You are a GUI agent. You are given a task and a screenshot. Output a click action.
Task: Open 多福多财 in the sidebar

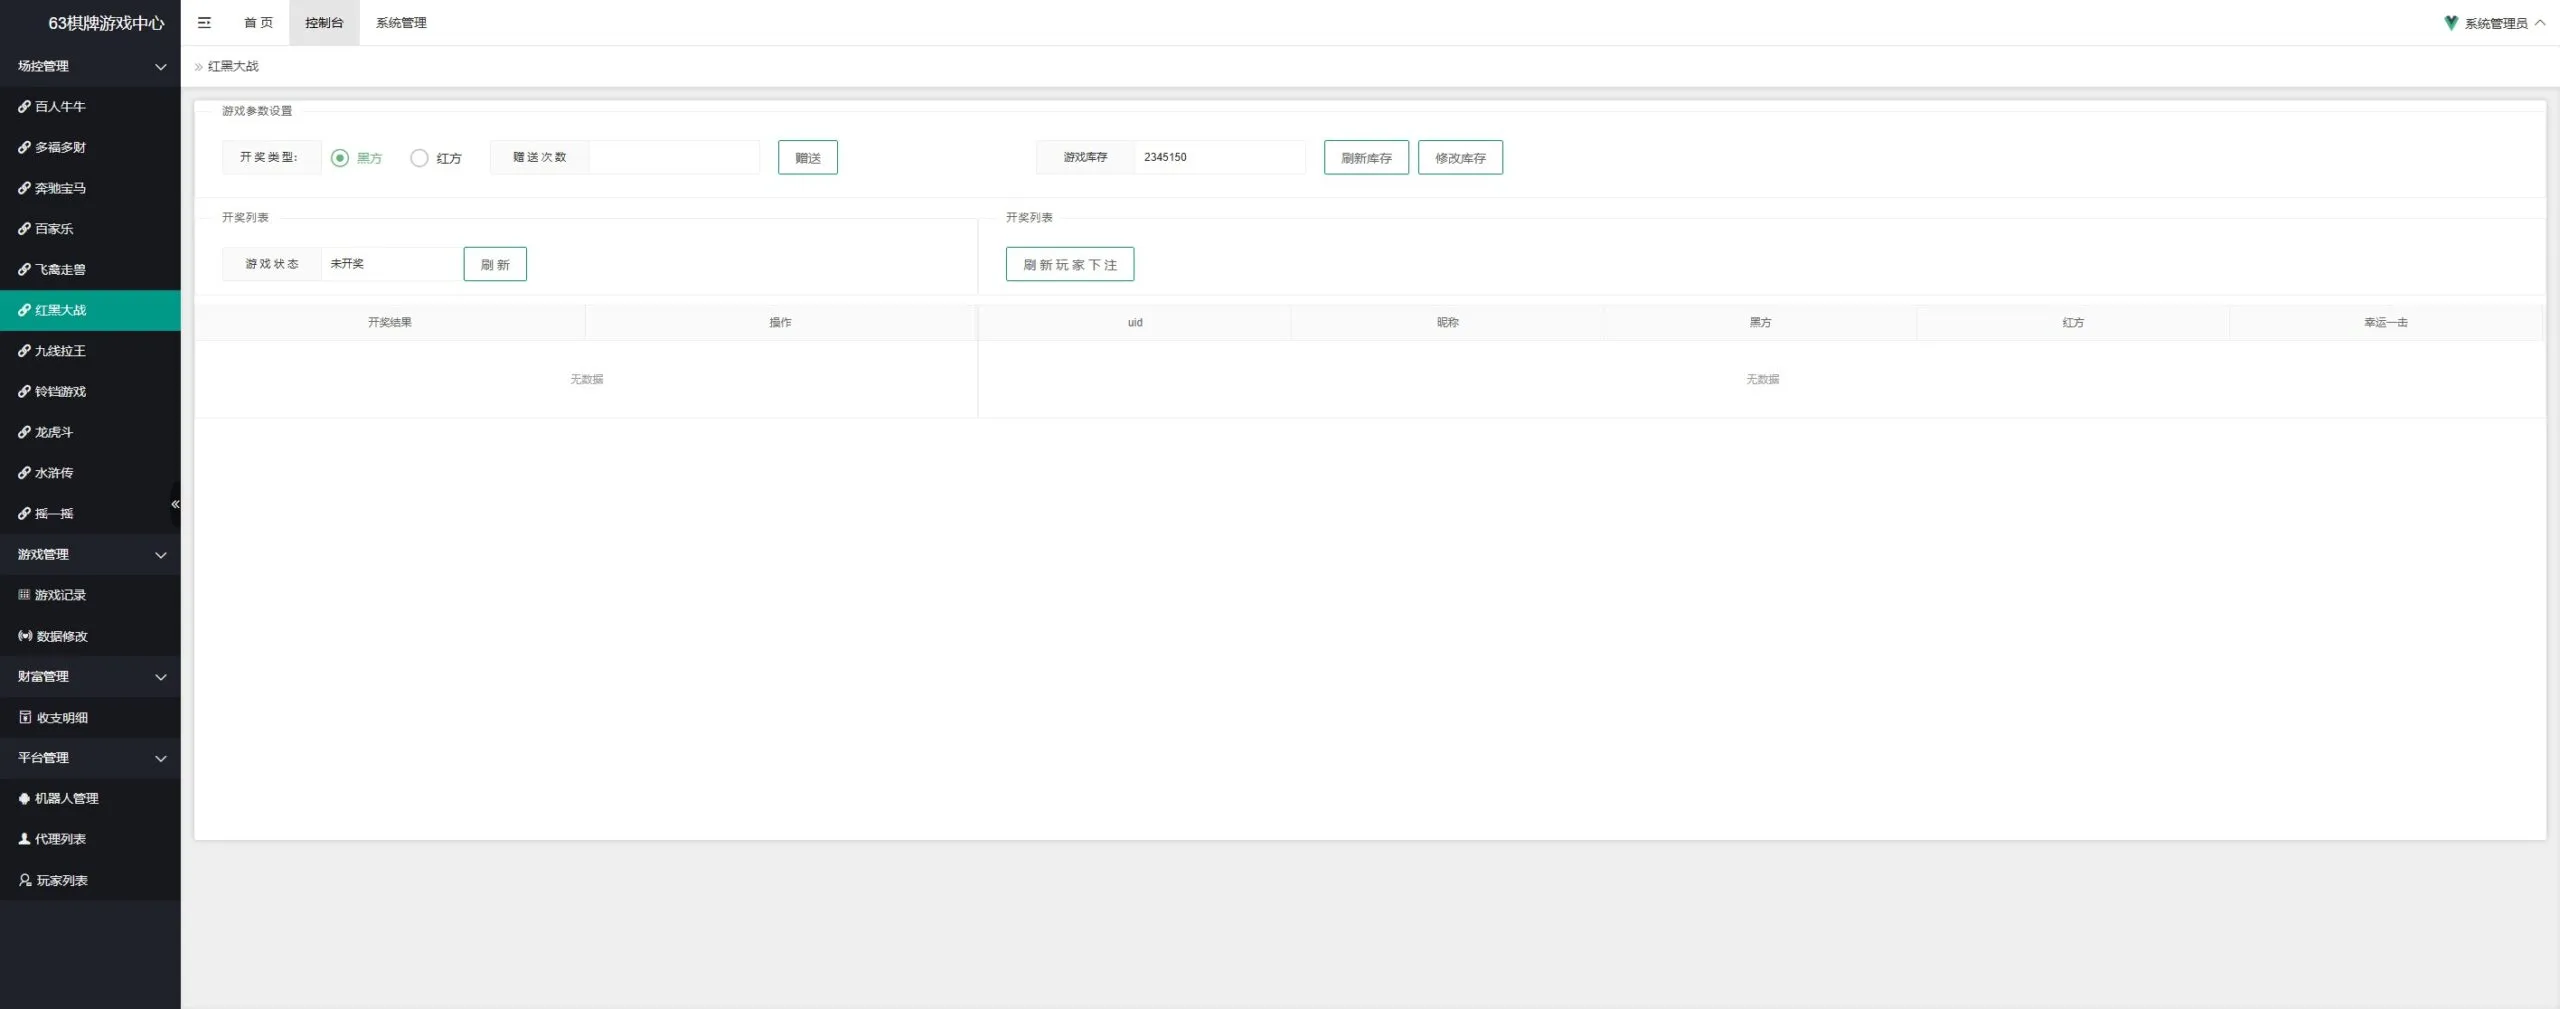click(90, 147)
